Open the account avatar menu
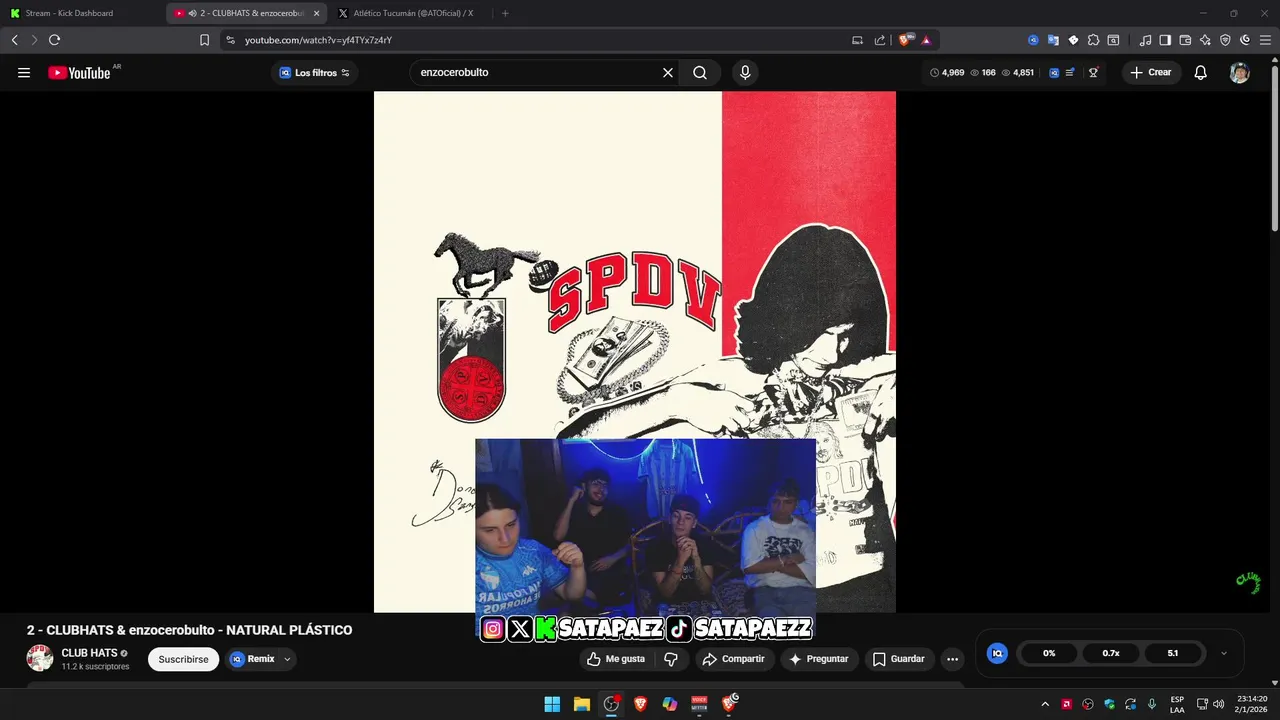Viewport: 1280px width, 720px height. point(1240,73)
